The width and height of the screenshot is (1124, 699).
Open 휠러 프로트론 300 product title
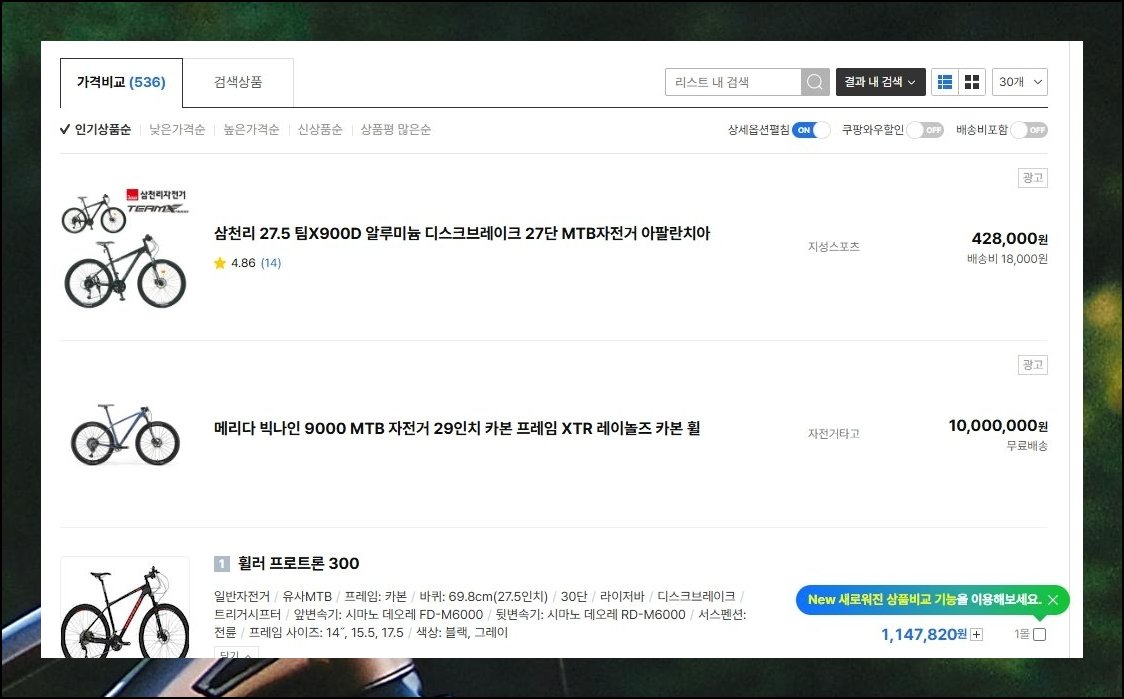298,564
